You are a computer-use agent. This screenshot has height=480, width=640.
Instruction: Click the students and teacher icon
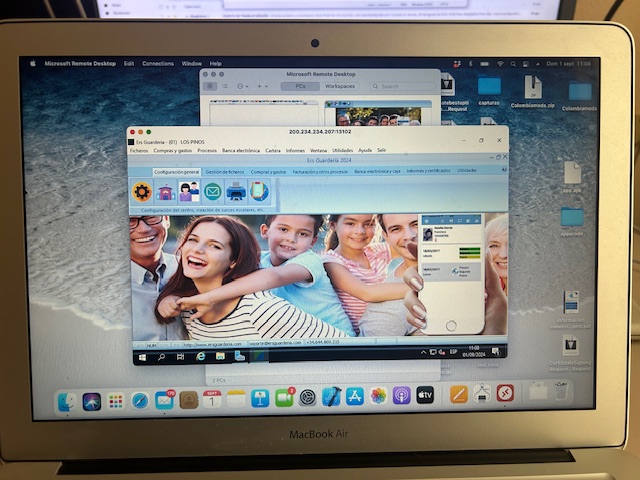[x=188, y=191]
